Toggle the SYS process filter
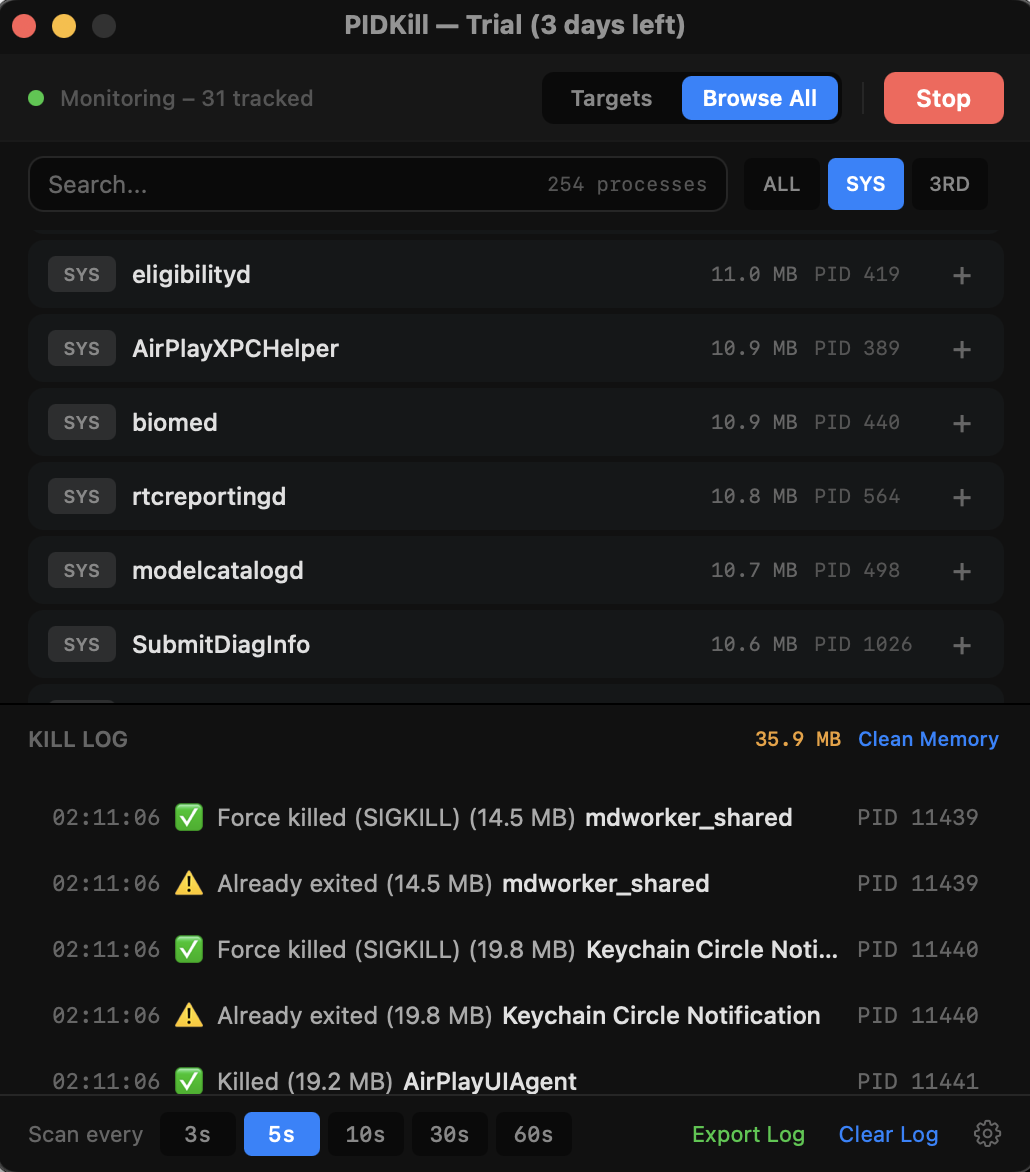Viewport: 1030px width, 1172px height. pos(865,184)
